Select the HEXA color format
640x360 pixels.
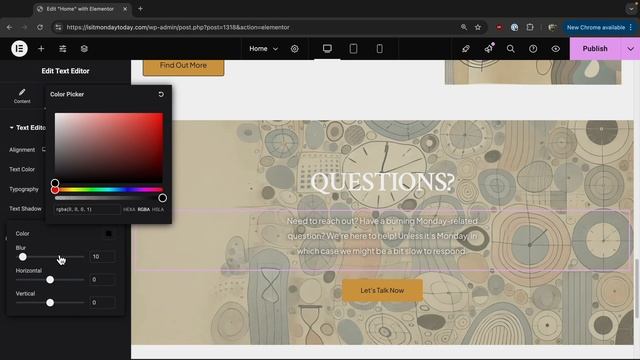click(129, 209)
